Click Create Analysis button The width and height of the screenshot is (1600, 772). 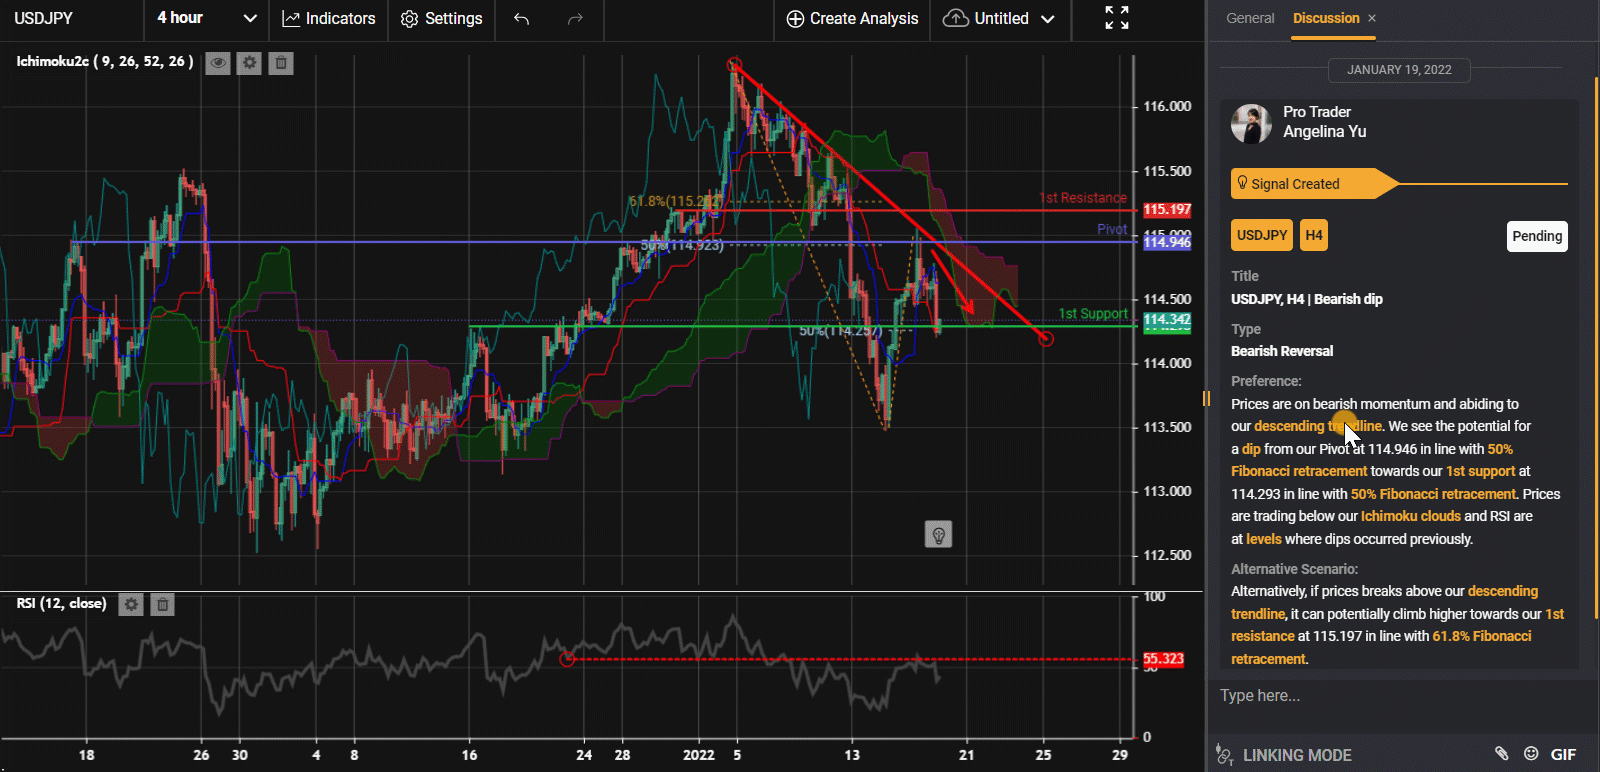coord(852,18)
